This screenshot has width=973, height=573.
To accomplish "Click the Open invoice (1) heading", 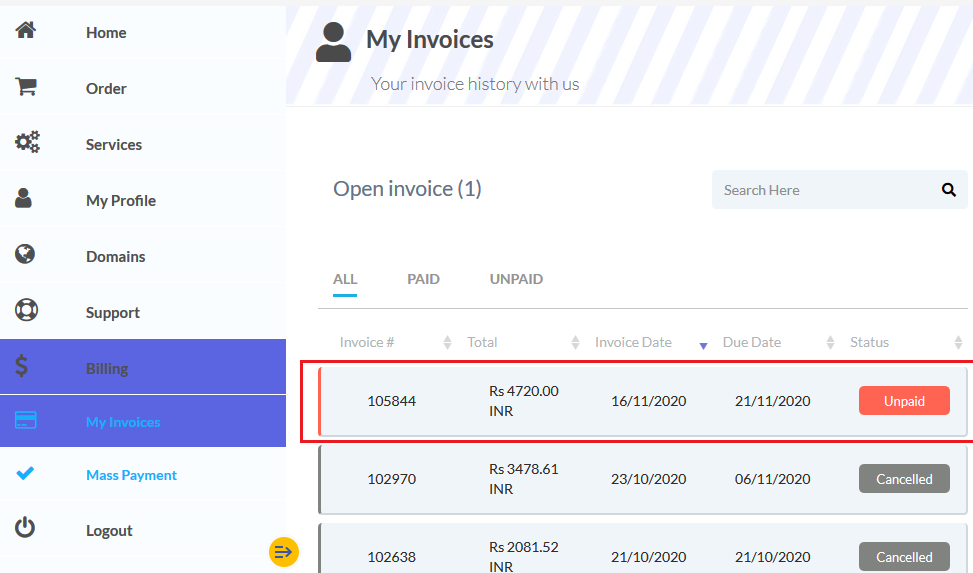I will coord(407,189).
